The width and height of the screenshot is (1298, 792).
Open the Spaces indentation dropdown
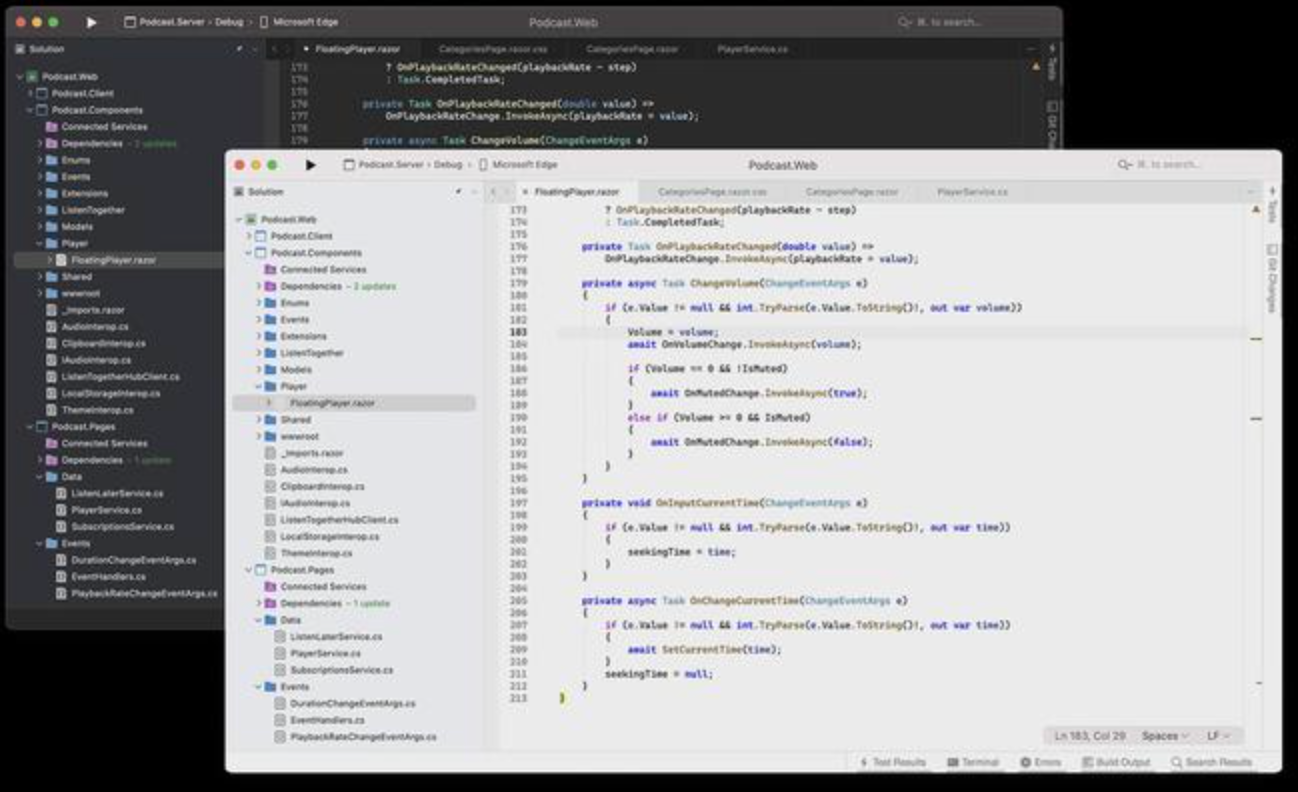1165,736
